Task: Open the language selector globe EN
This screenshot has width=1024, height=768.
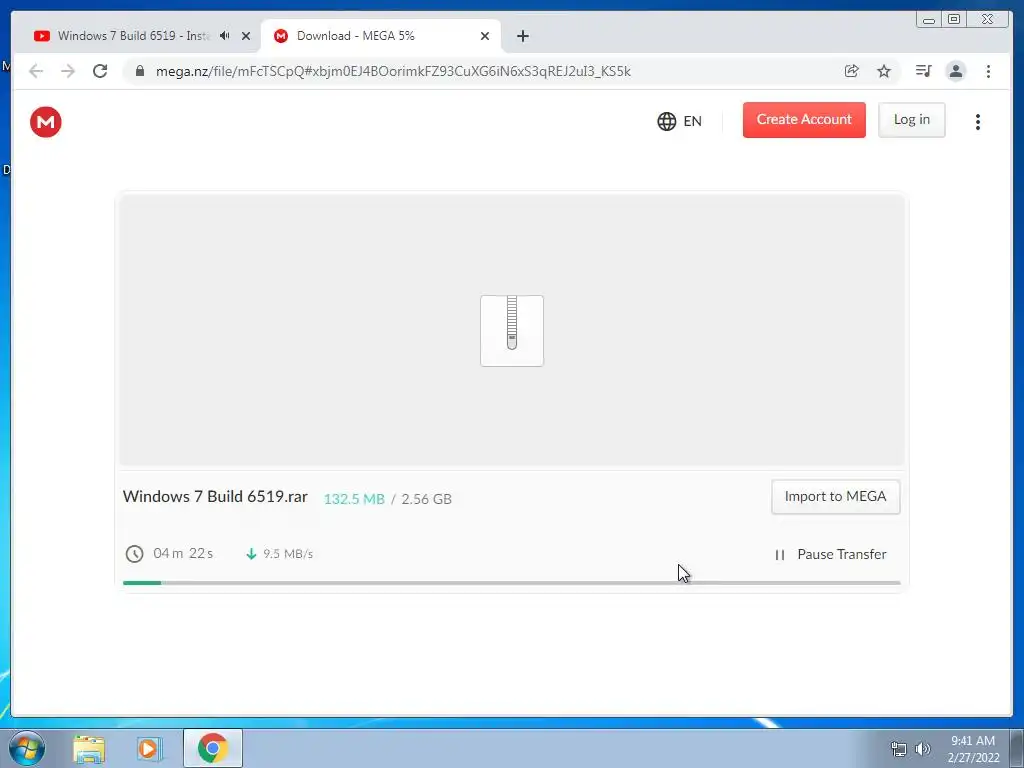Action: [679, 121]
